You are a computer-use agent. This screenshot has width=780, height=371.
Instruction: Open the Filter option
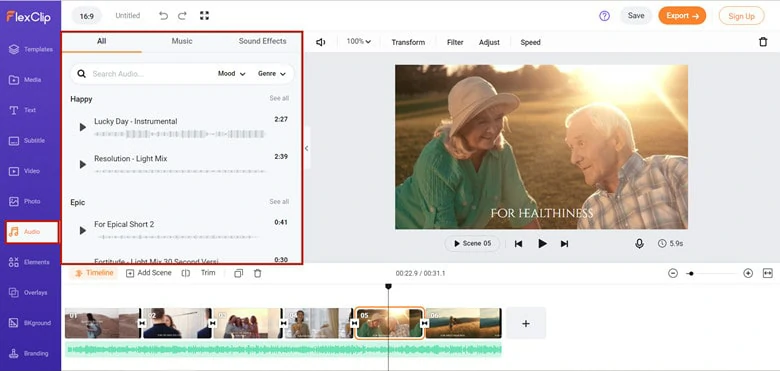[455, 42]
